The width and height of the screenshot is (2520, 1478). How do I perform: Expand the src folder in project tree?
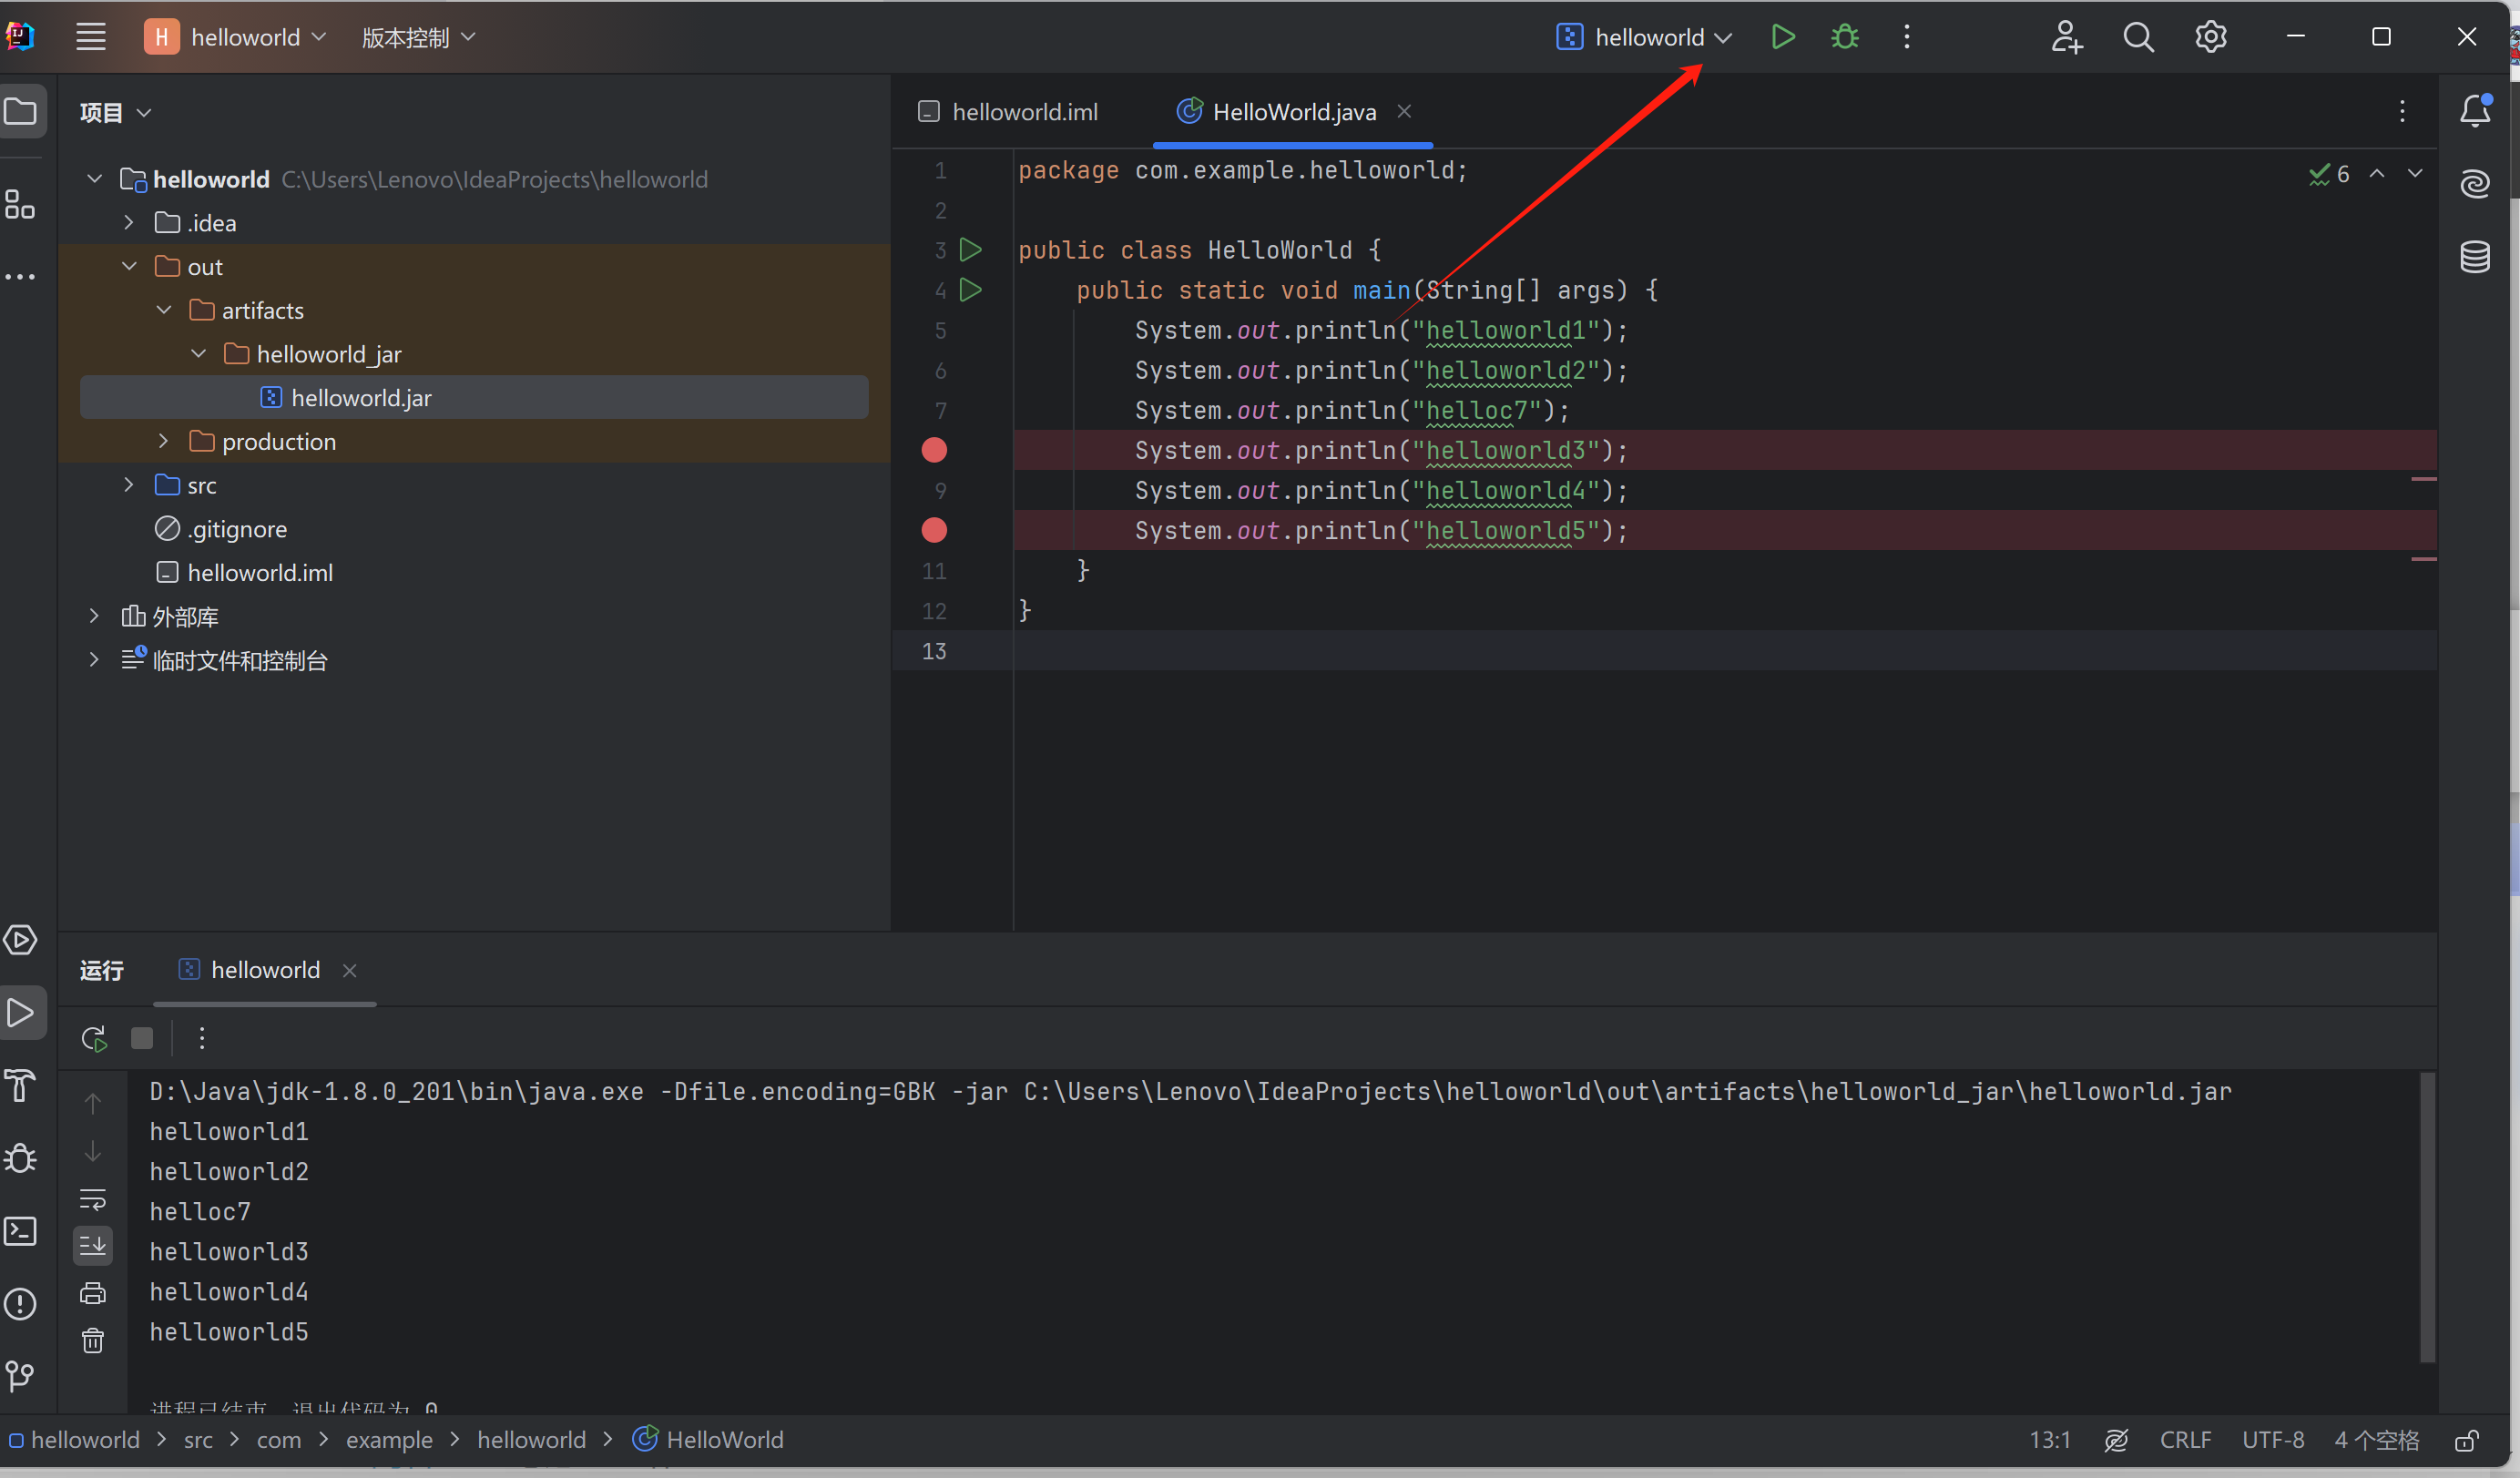[x=128, y=485]
